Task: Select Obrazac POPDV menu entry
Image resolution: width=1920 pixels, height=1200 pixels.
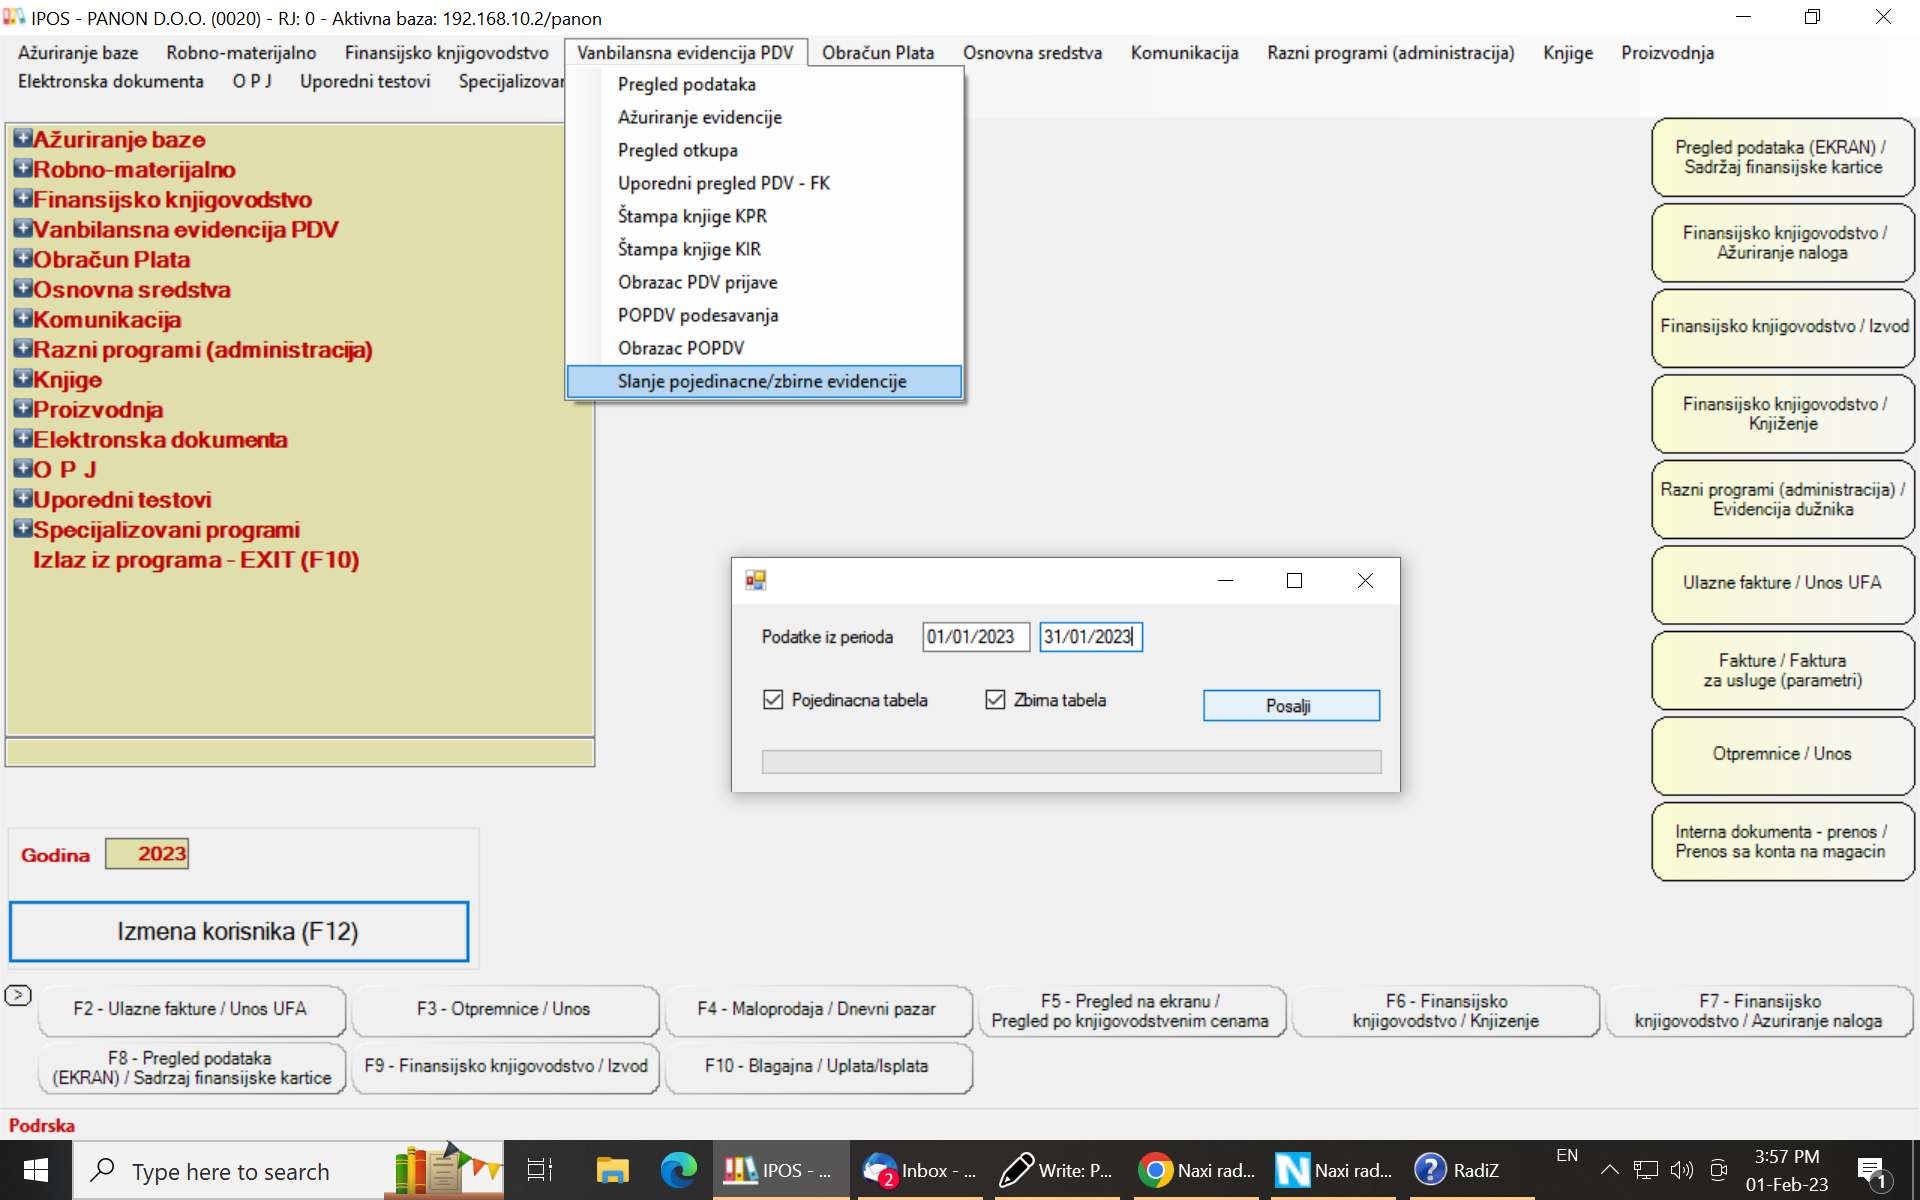Action: (680, 348)
